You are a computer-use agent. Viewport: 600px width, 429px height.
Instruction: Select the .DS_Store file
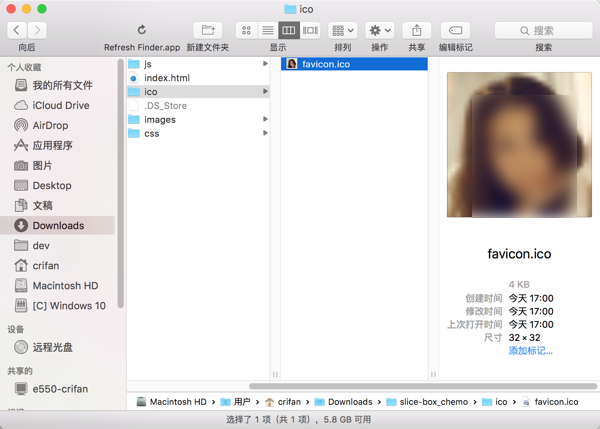click(198, 106)
